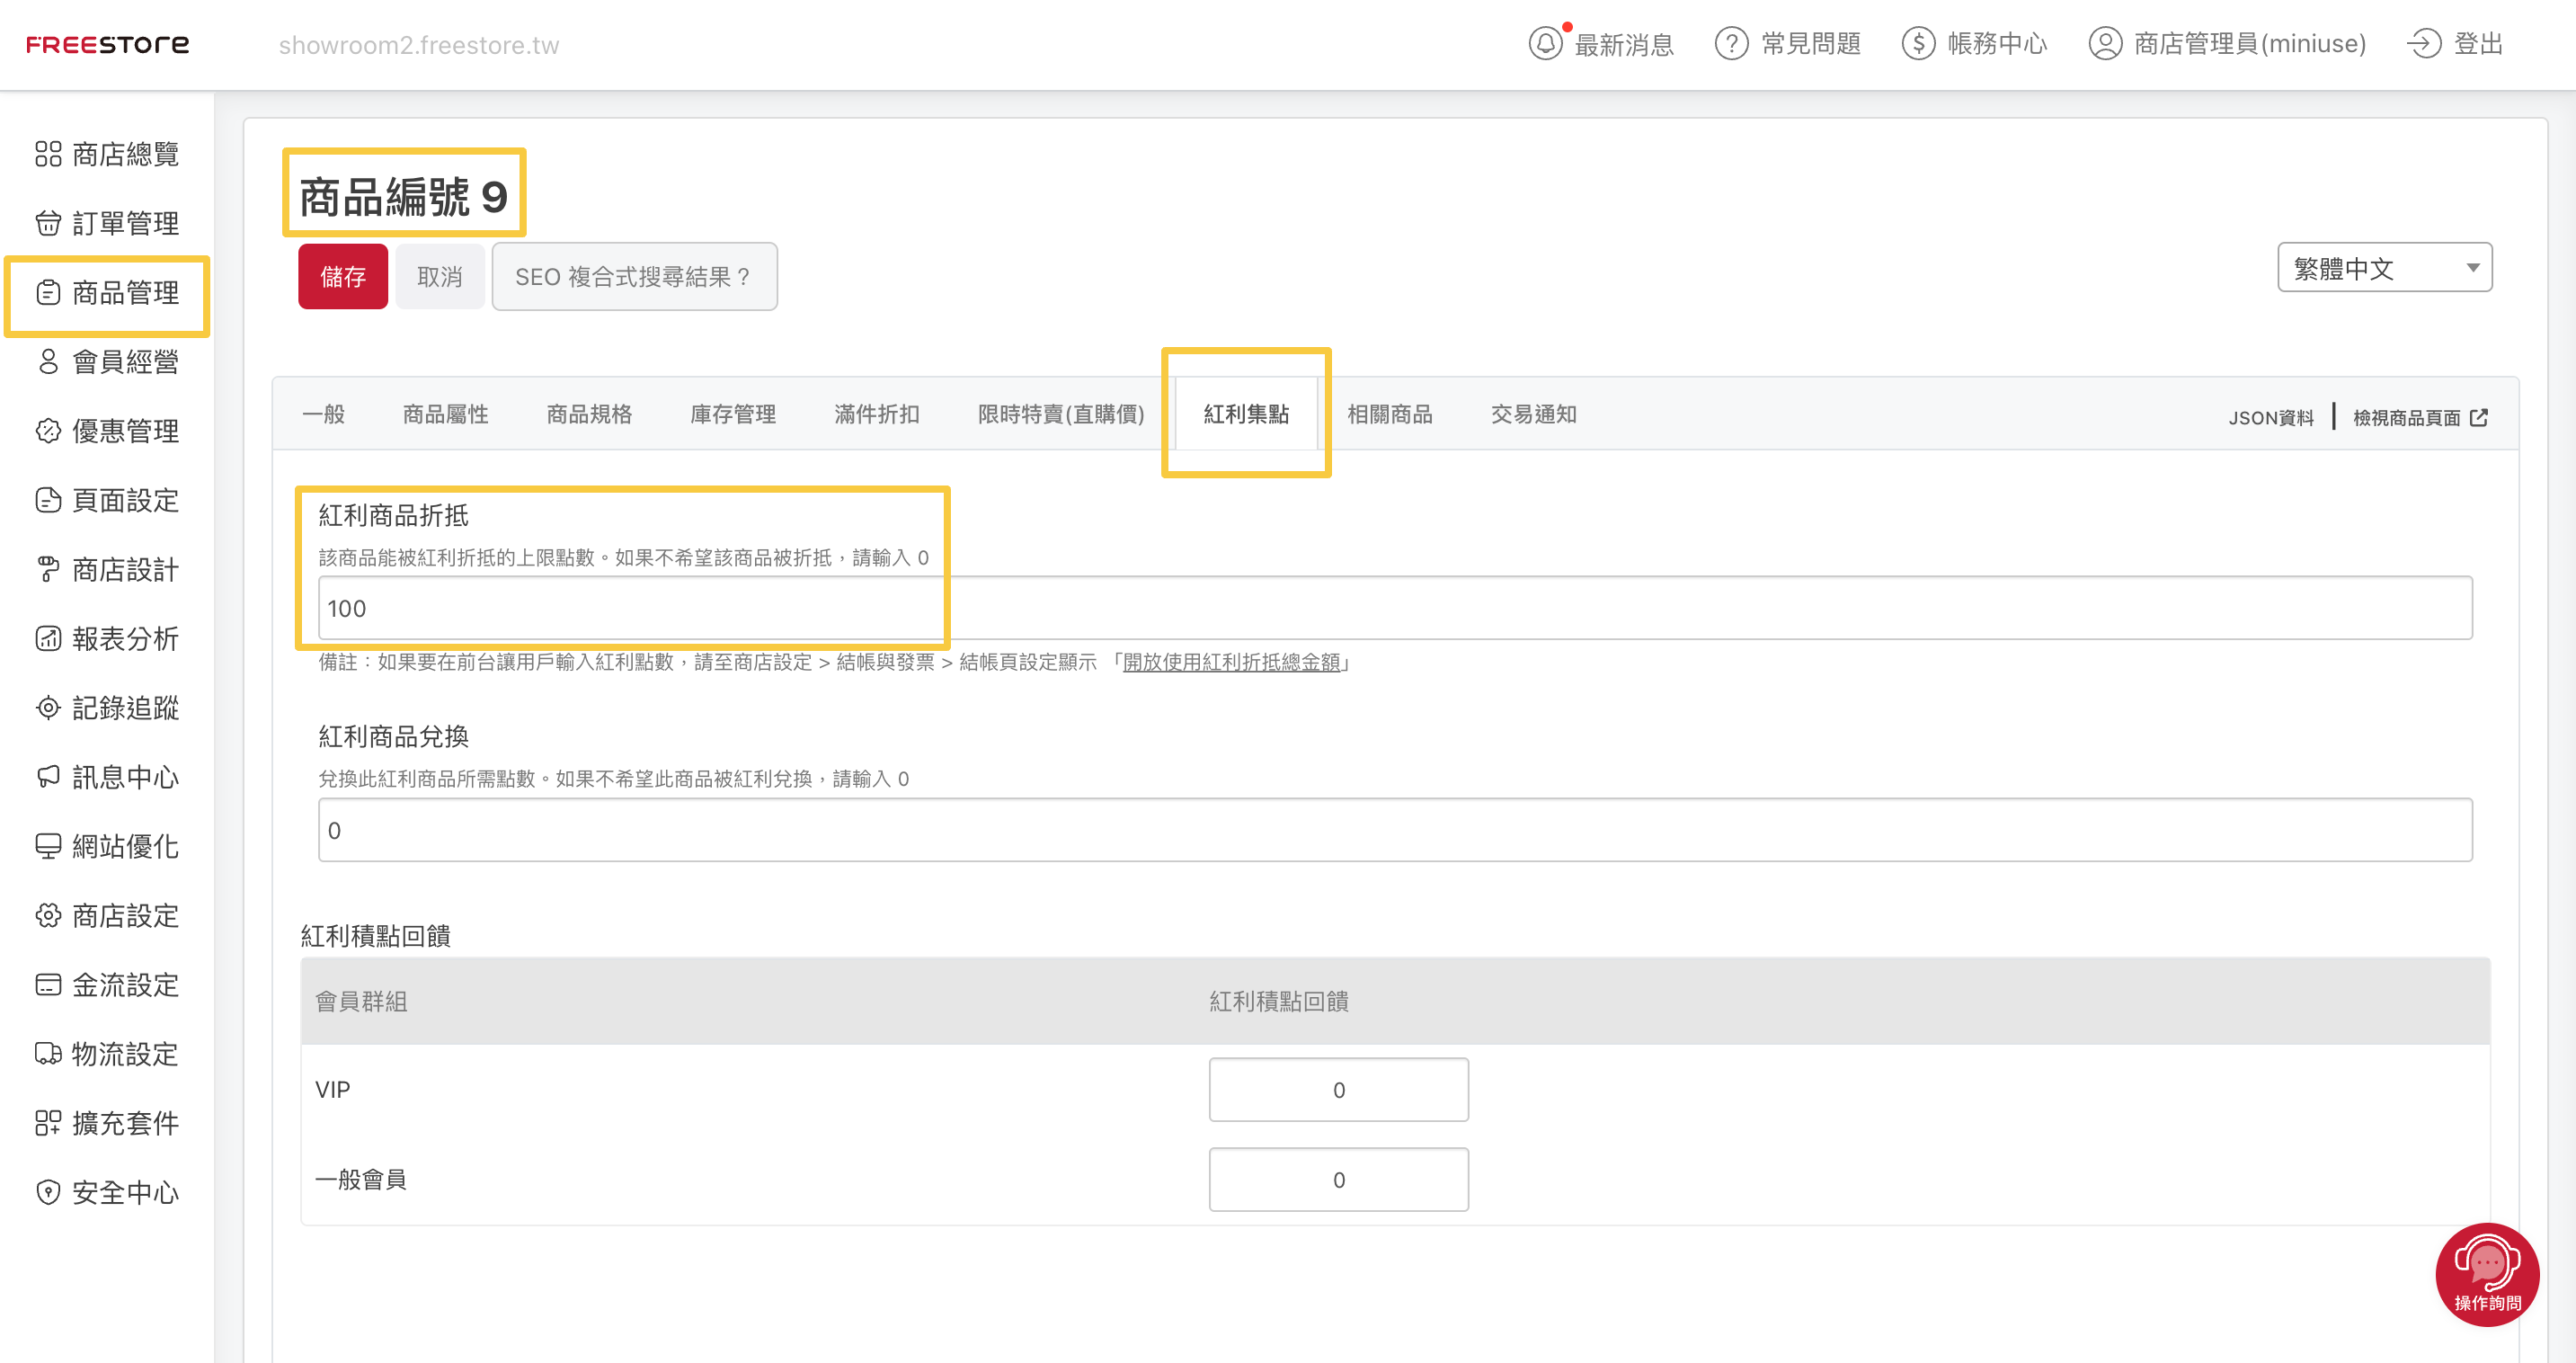Click the store admin user icon
This screenshot has width=2576, height=1363.
point(2104,44)
